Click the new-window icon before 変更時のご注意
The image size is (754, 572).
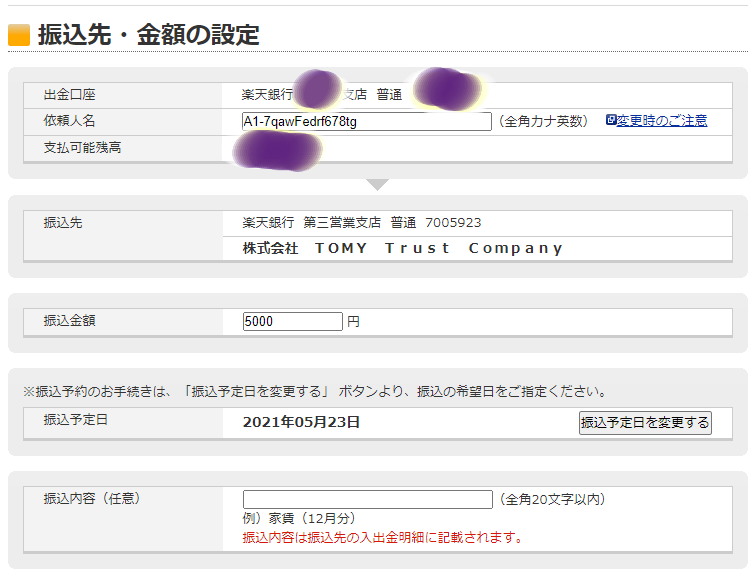[611, 120]
